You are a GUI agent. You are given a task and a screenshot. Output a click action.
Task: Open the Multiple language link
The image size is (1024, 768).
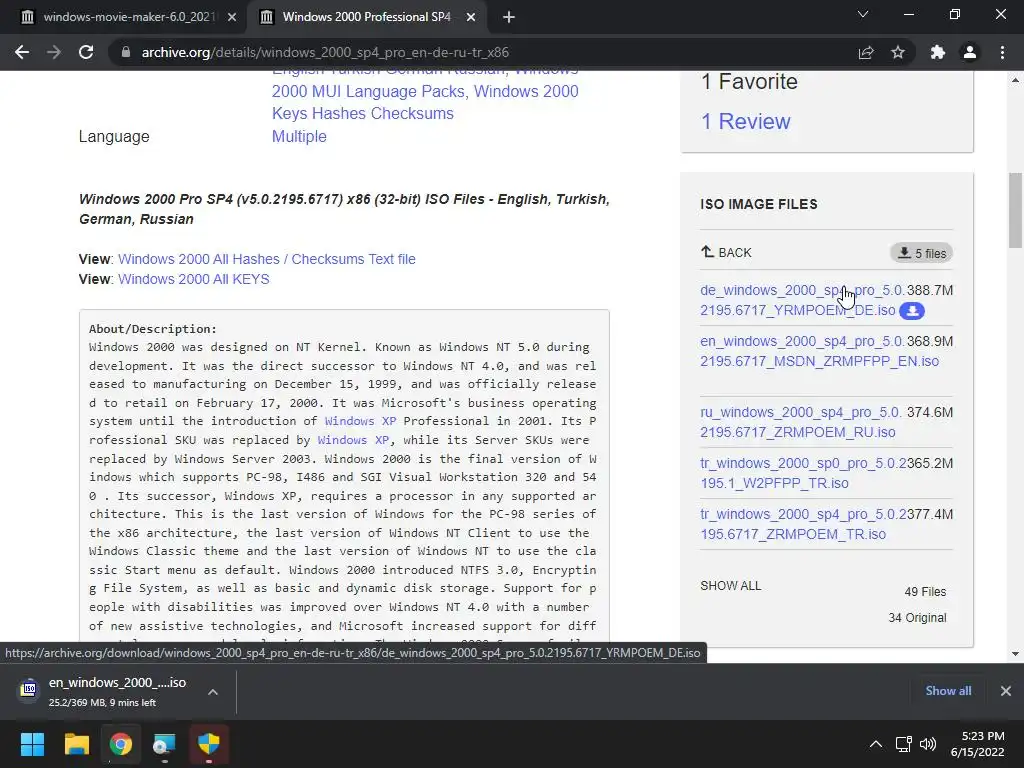click(x=299, y=136)
